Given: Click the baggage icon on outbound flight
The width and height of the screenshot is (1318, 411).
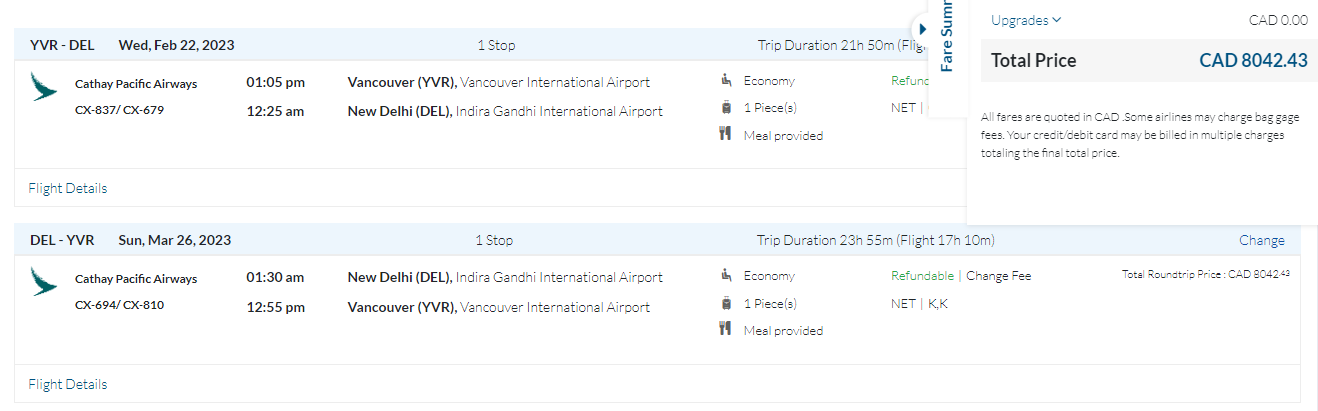Looking at the screenshot, I should tap(726, 107).
